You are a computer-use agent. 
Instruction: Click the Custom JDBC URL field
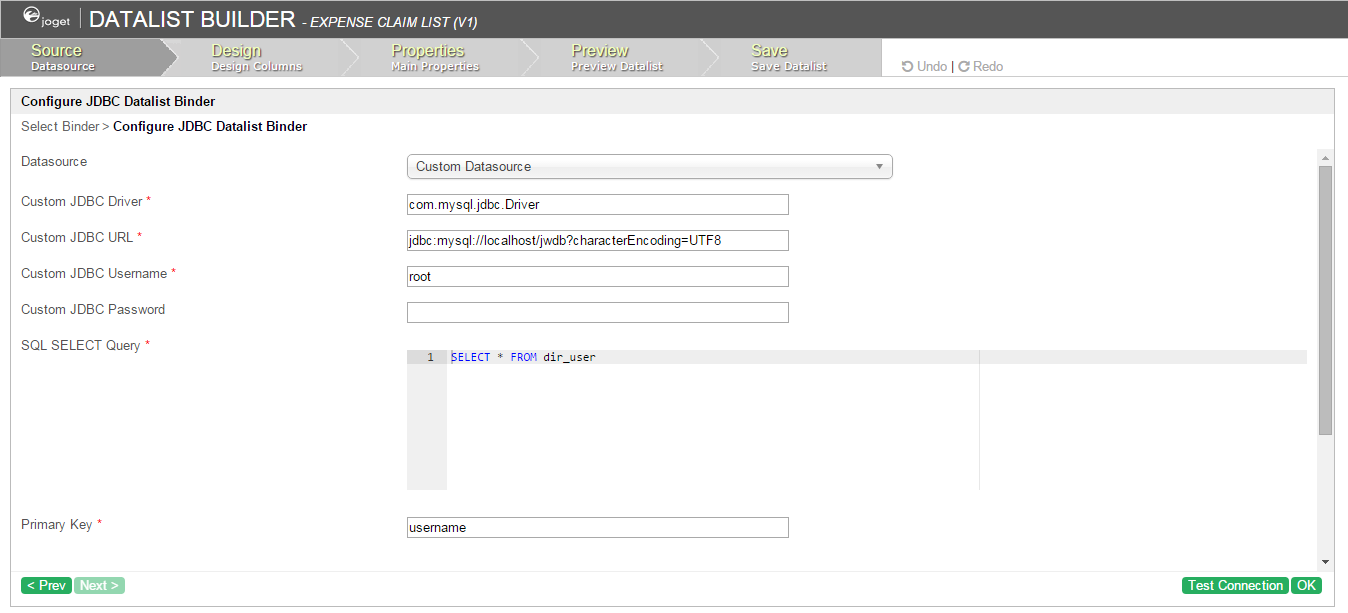click(x=597, y=241)
